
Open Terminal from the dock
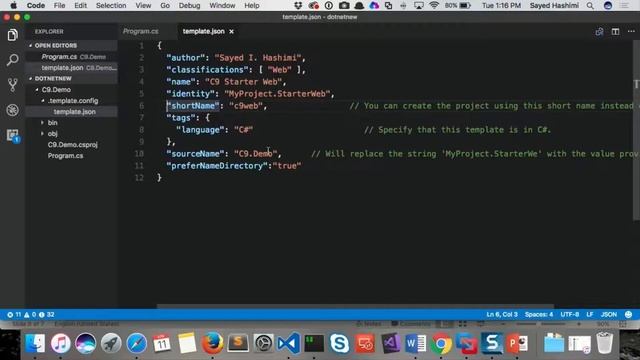[314, 343]
